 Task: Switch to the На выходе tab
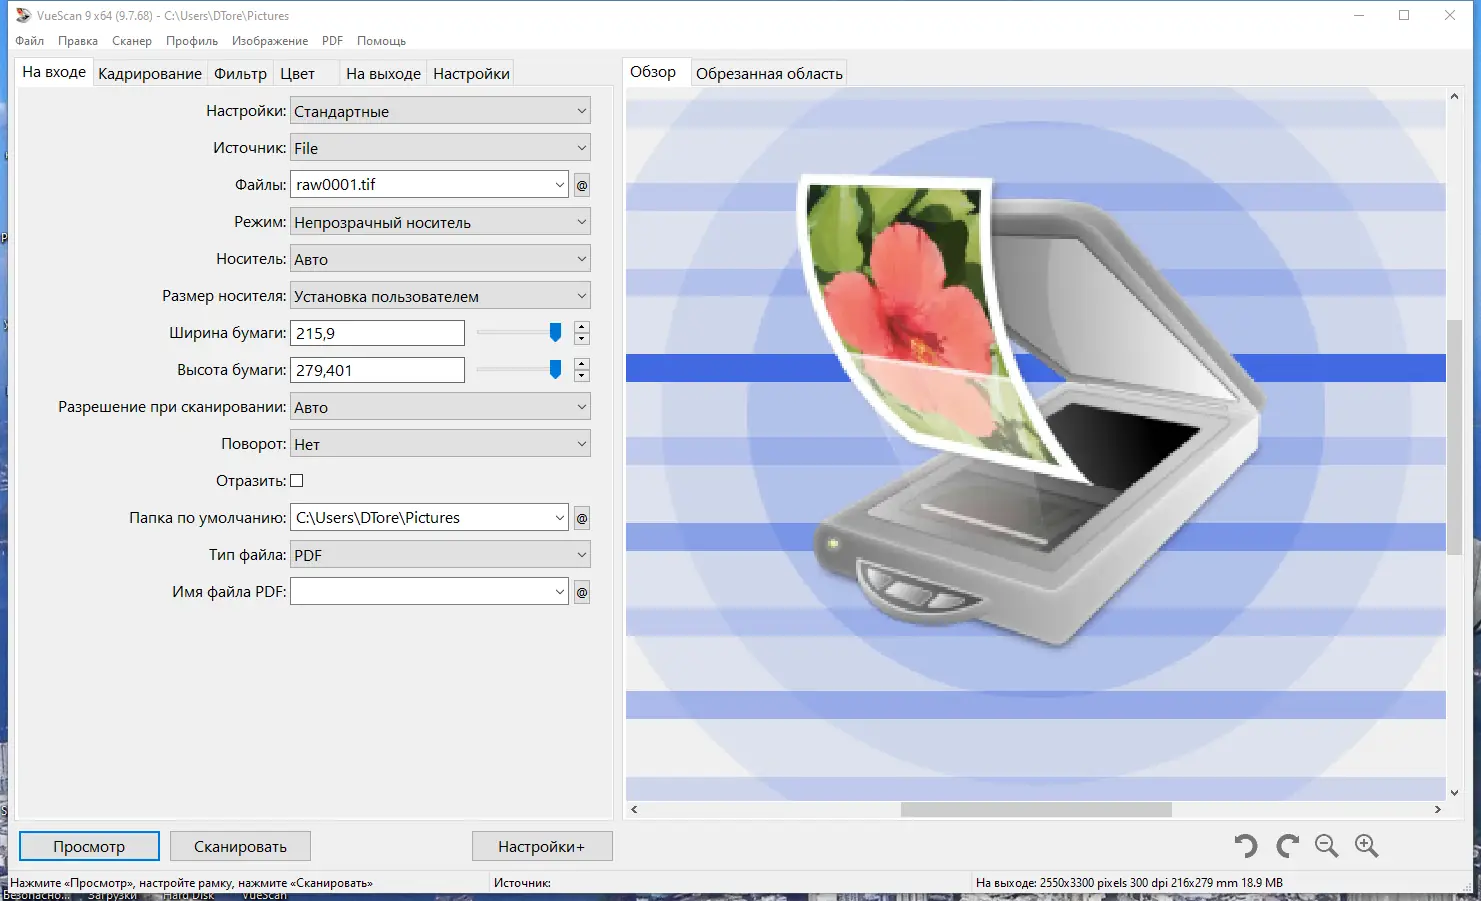(383, 73)
